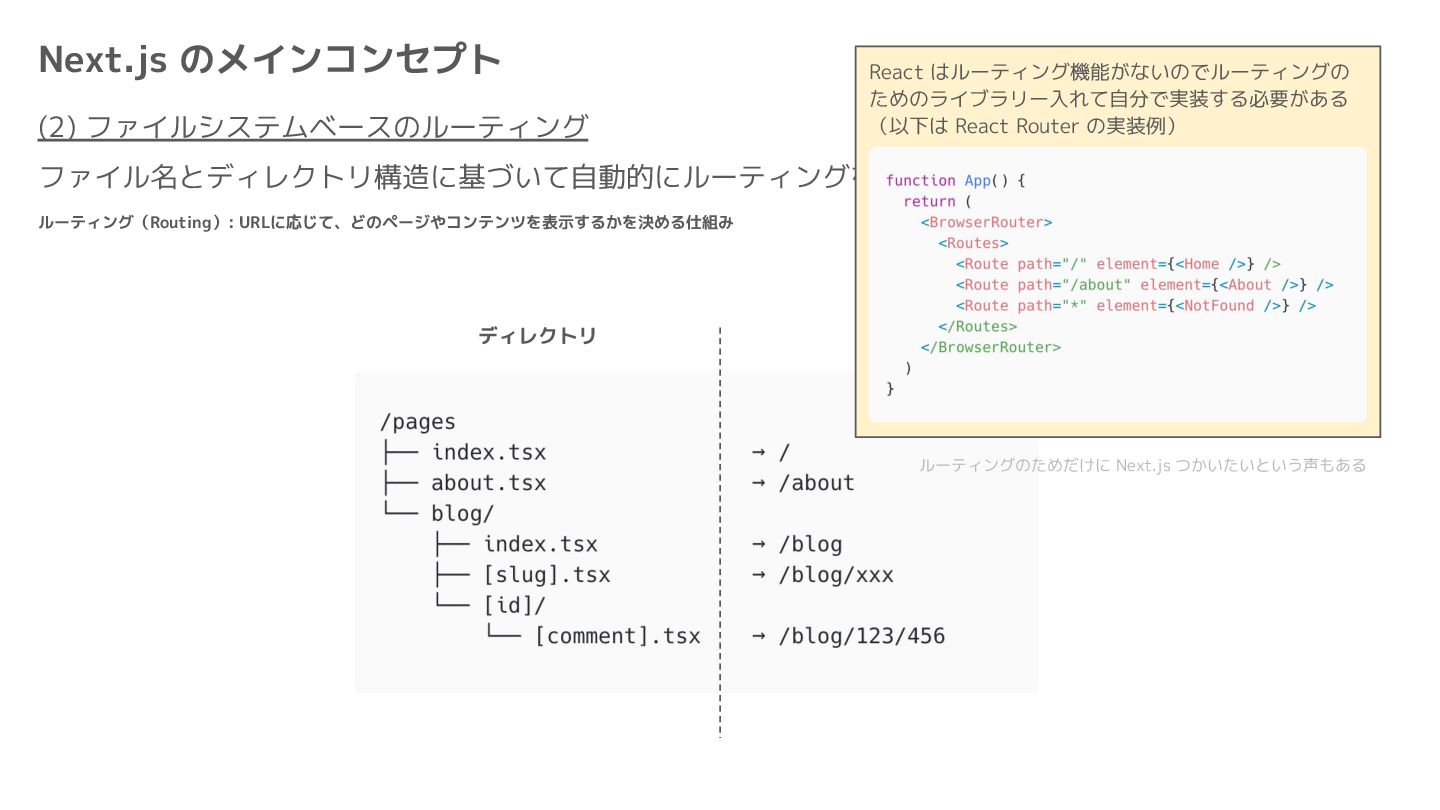Click the slide title 'Next.js のメインコンセプト'
Image resolution: width=1440 pixels, height=810 pixels.
(269, 60)
